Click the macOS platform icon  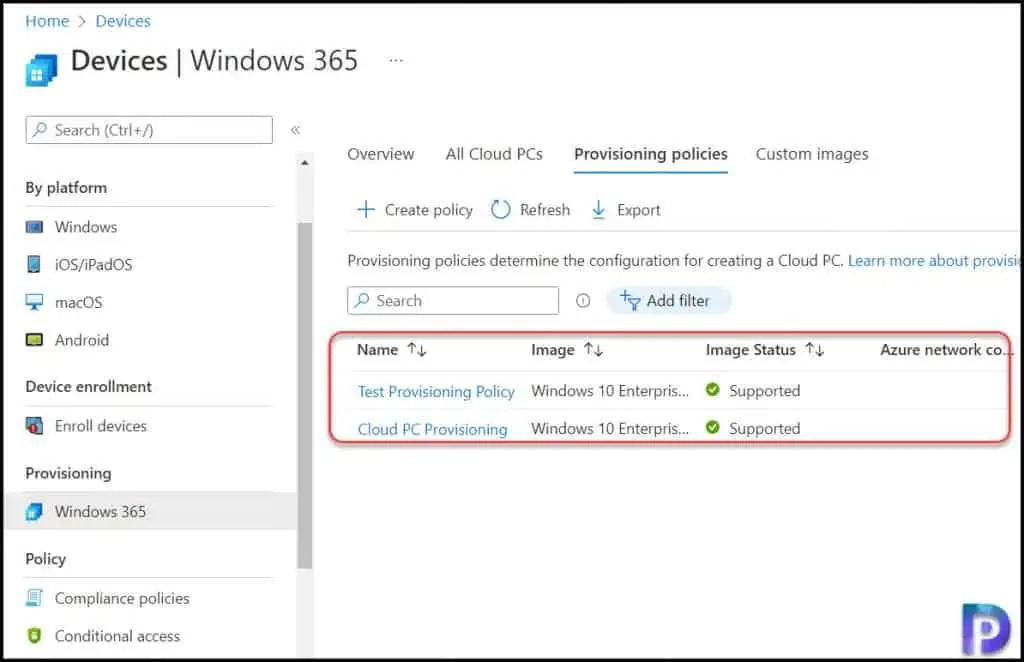point(34,302)
